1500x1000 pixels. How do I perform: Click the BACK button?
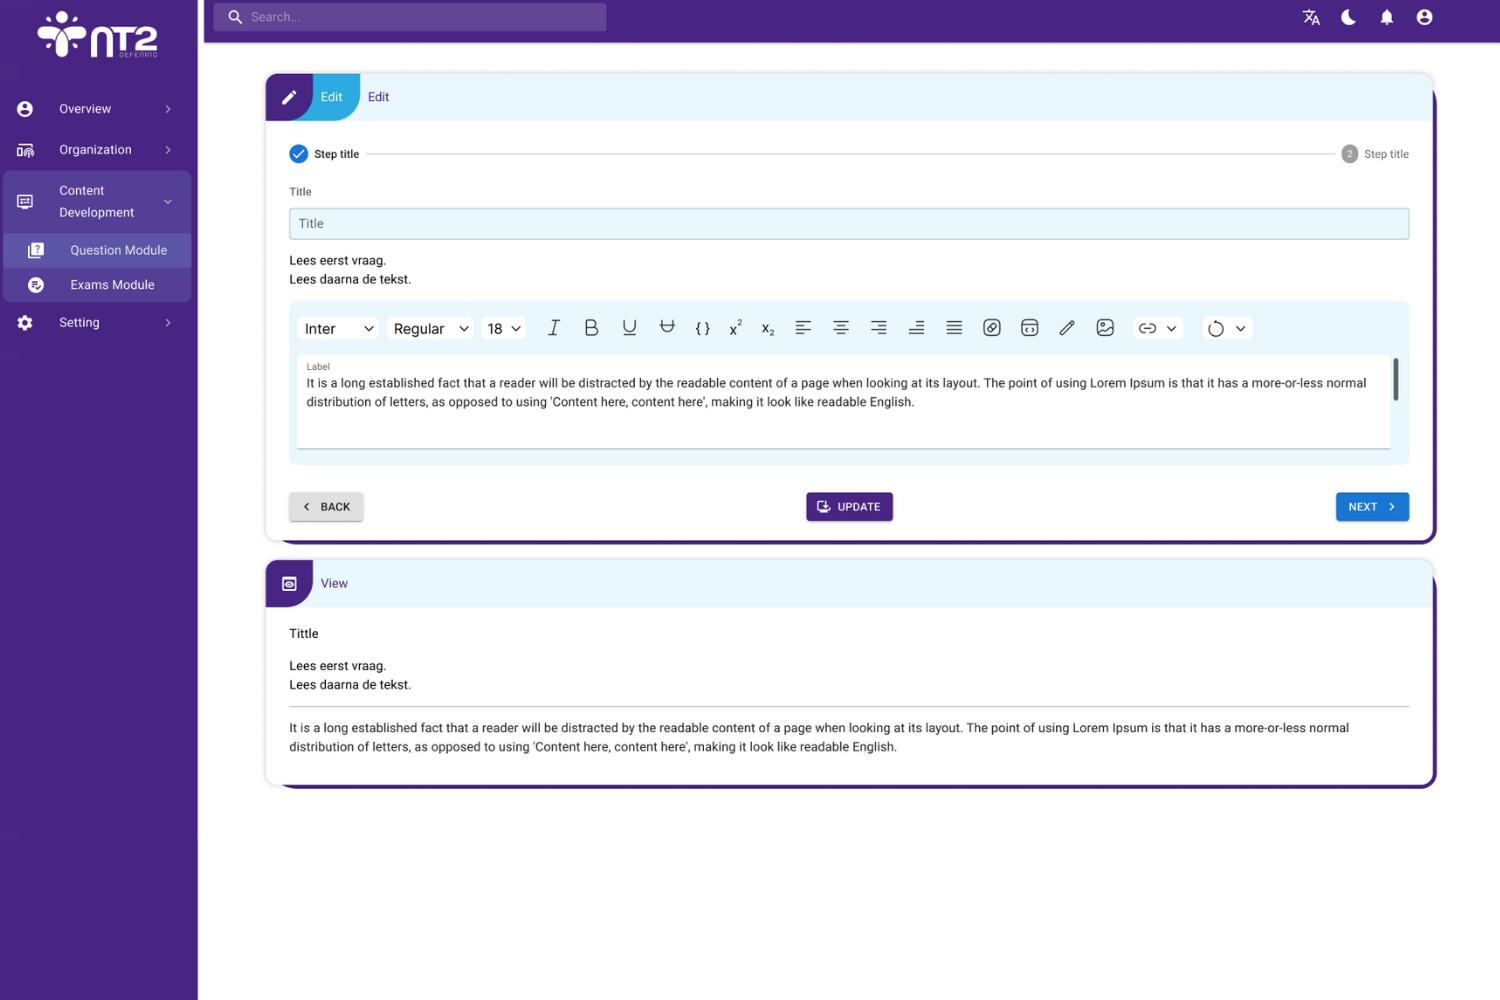tap(326, 507)
